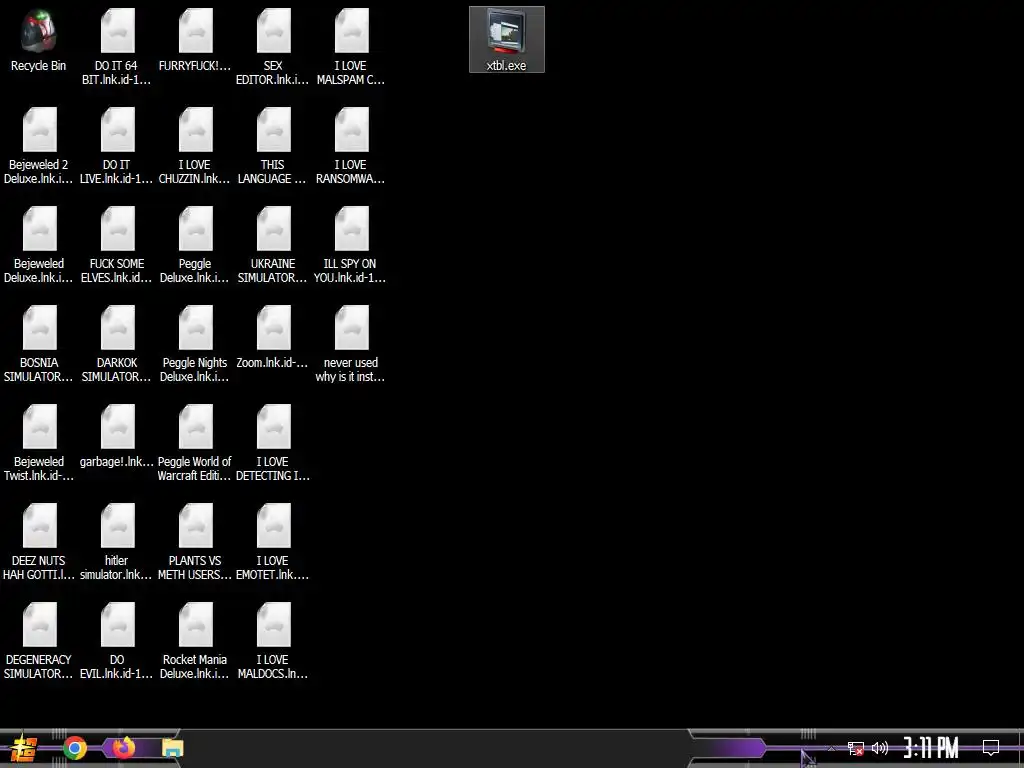The height and width of the screenshot is (768, 1024).
Task: Select the 'never used why is it inst...' file
Action: 351,344
